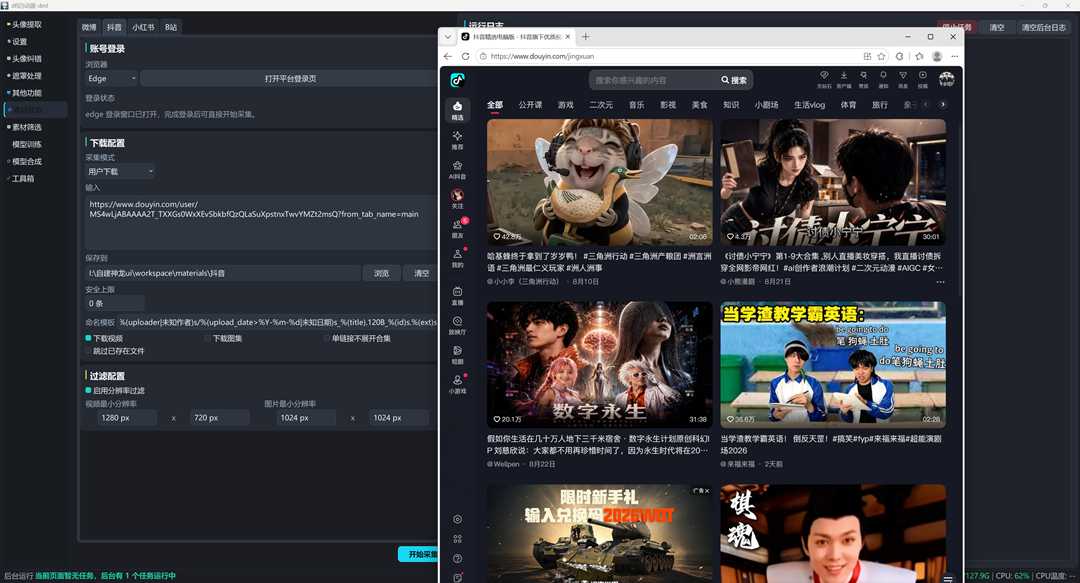This screenshot has height=583, width=1080.
Task: Open the user avatar in the Douyin header
Action: click(x=947, y=79)
